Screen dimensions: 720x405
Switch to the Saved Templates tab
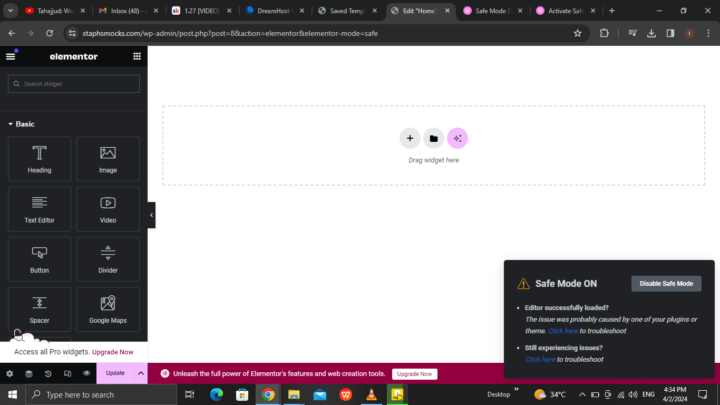[x=347, y=11]
